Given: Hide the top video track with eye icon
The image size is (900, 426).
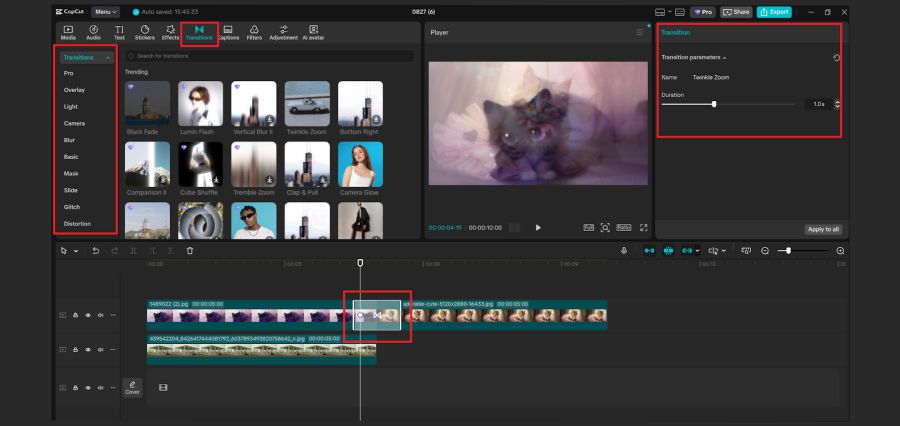Looking at the screenshot, I should click(88, 315).
